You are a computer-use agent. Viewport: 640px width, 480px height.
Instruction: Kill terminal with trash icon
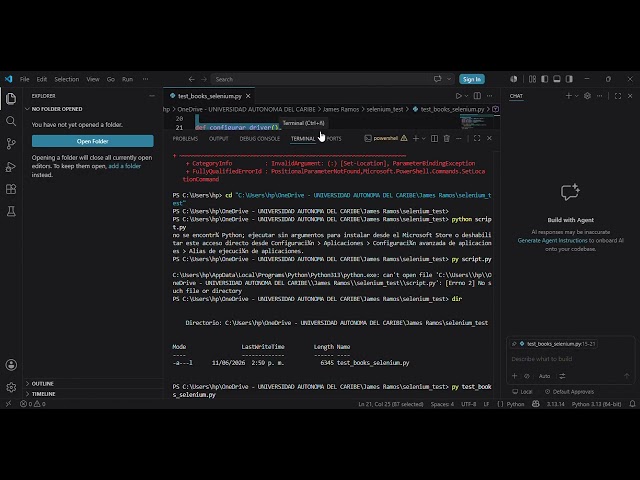click(x=447, y=138)
